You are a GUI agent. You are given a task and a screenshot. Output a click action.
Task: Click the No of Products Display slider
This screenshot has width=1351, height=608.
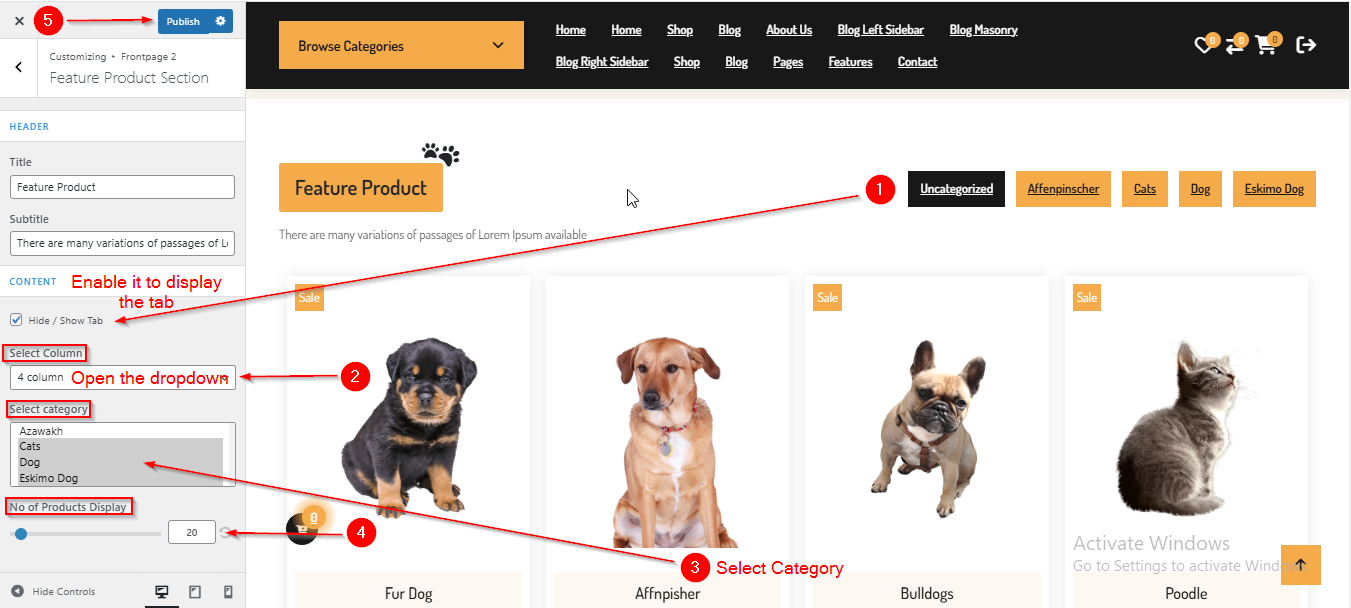85,534
